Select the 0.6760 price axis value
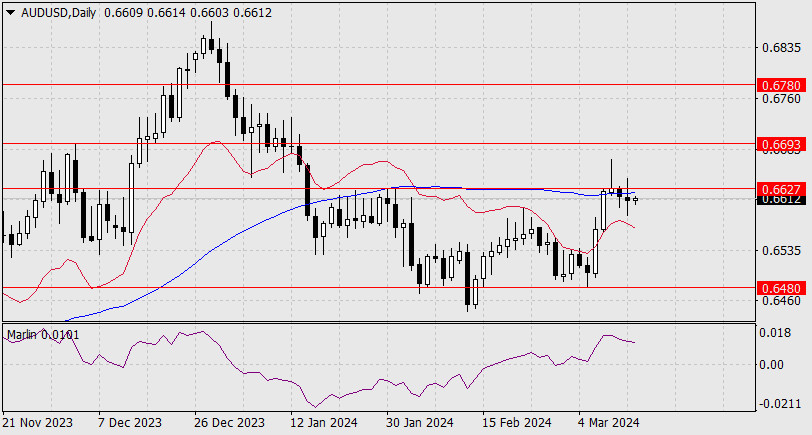 [781, 98]
